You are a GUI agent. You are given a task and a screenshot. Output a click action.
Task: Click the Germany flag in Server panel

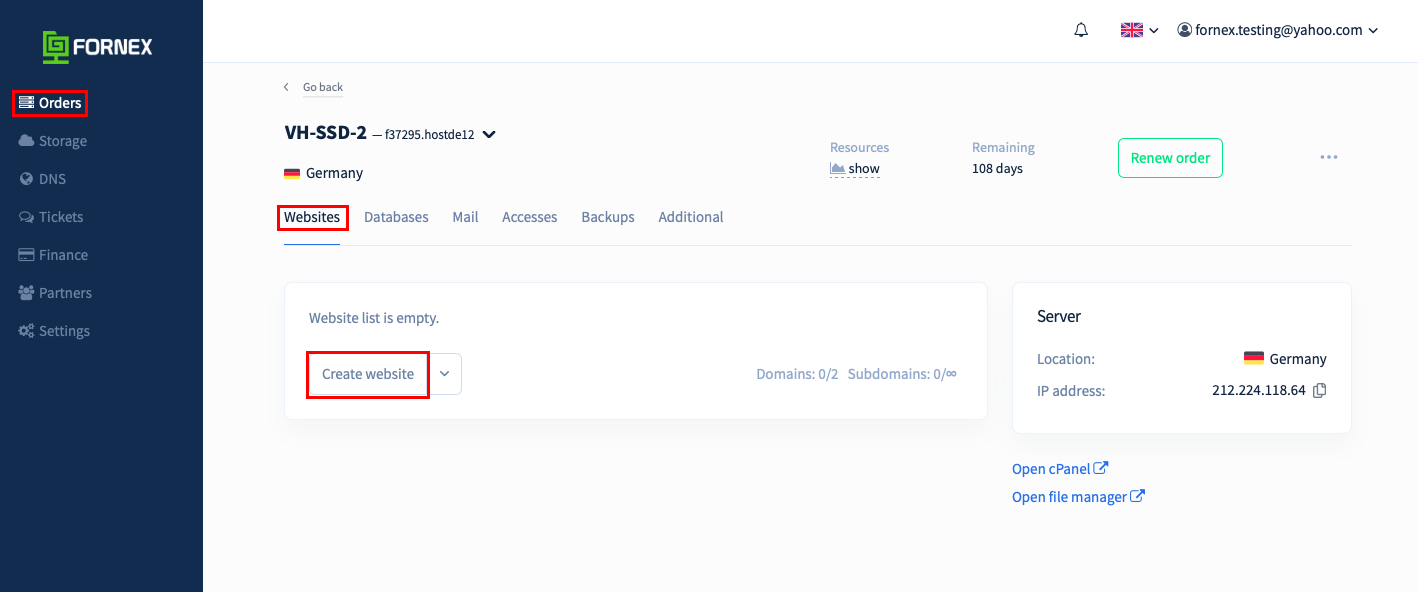tap(1253, 358)
